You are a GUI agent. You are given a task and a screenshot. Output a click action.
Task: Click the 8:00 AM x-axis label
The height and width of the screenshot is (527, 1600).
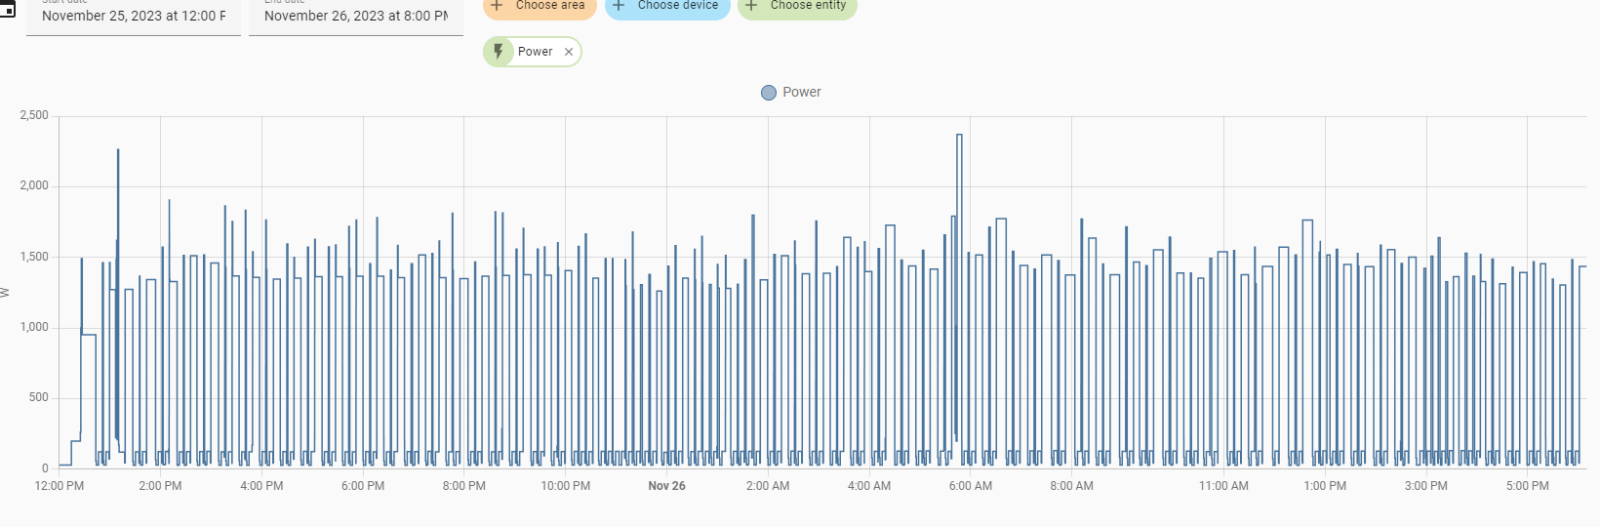tap(1072, 486)
